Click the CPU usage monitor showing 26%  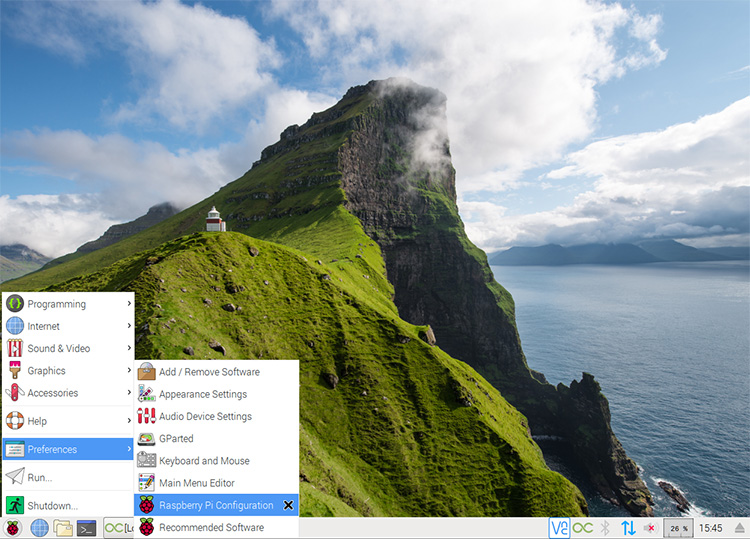(x=679, y=528)
